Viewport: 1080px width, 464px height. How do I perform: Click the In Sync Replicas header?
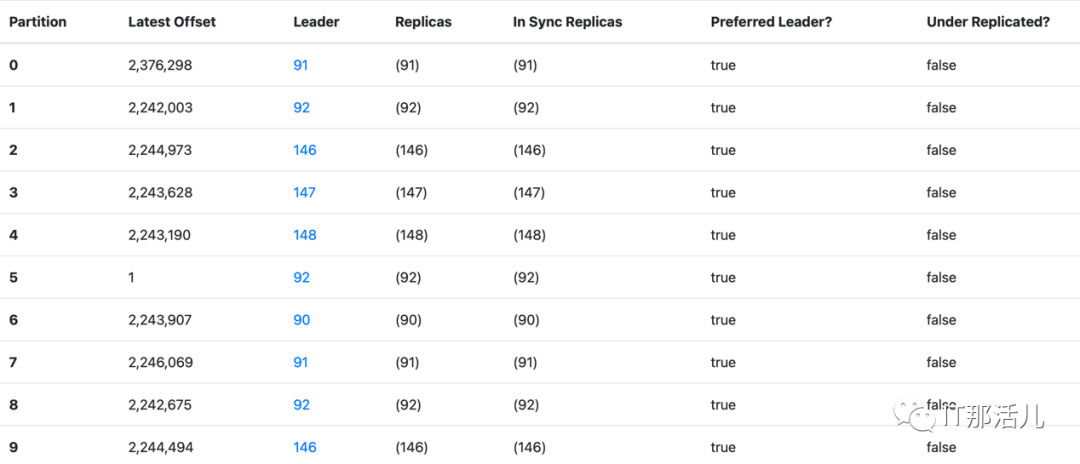point(567,22)
